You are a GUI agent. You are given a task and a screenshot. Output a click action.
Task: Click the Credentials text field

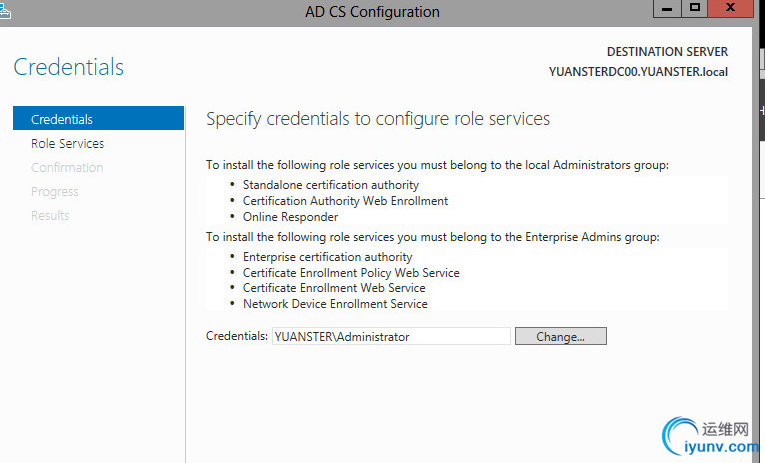pyautogui.click(x=390, y=337)
